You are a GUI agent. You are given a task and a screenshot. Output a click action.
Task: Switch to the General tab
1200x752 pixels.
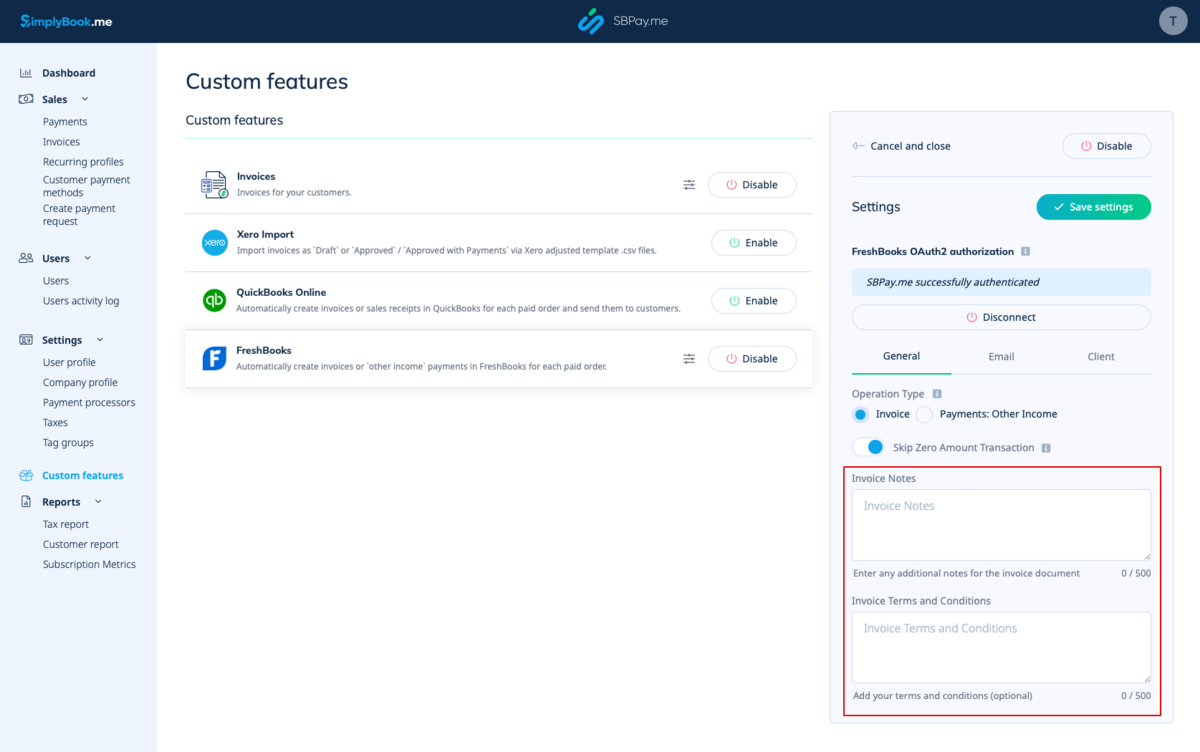coord(902,356)
